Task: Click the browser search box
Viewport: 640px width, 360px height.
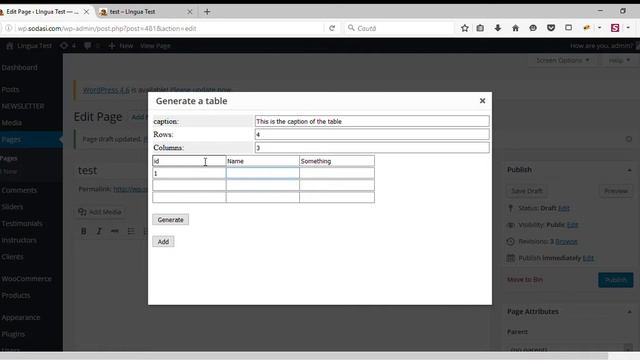Action: 400,28
